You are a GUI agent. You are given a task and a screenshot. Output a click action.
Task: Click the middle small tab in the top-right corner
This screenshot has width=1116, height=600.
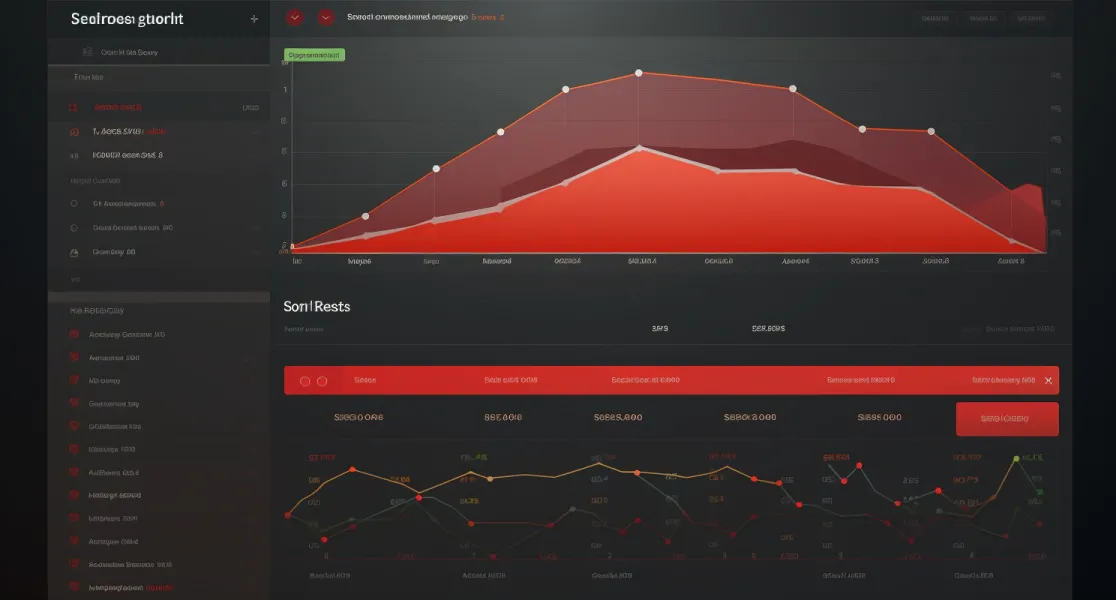point(983,19)
